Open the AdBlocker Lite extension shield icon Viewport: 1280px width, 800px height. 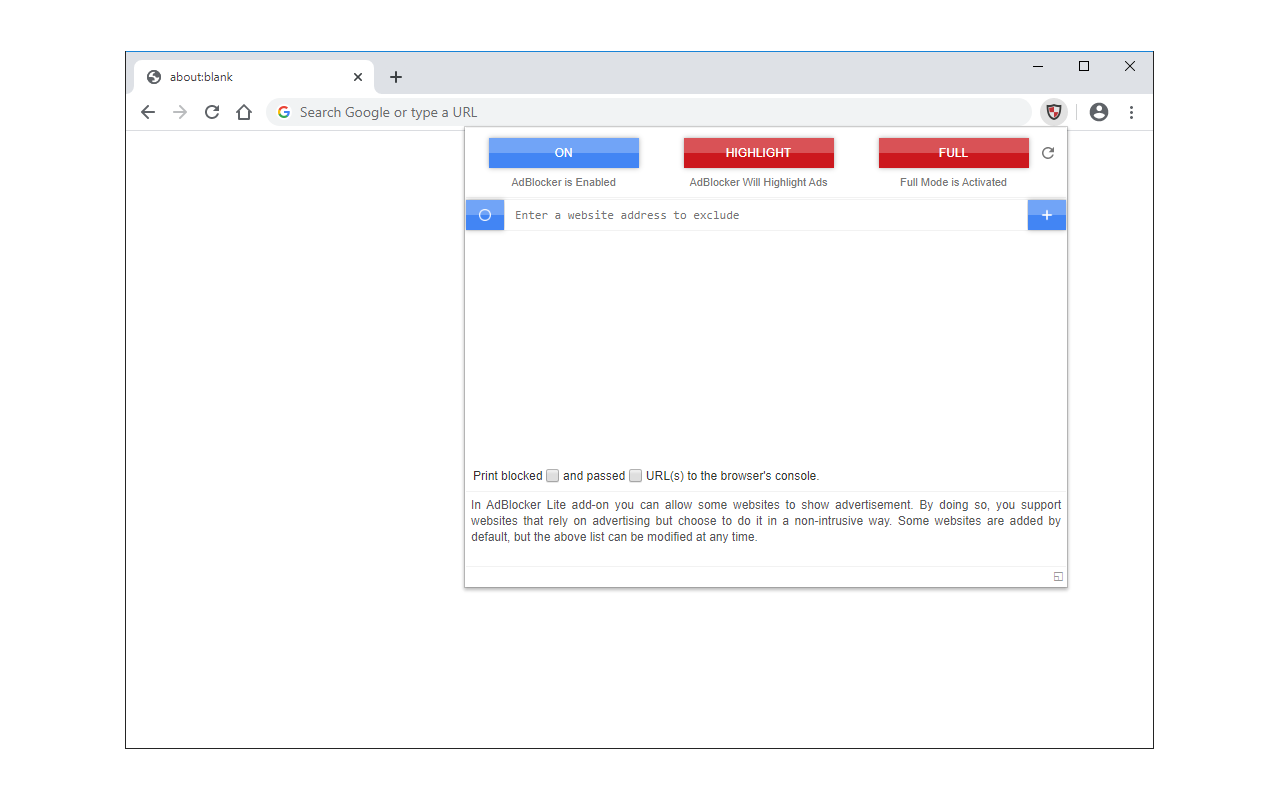tap(1054, 112)
